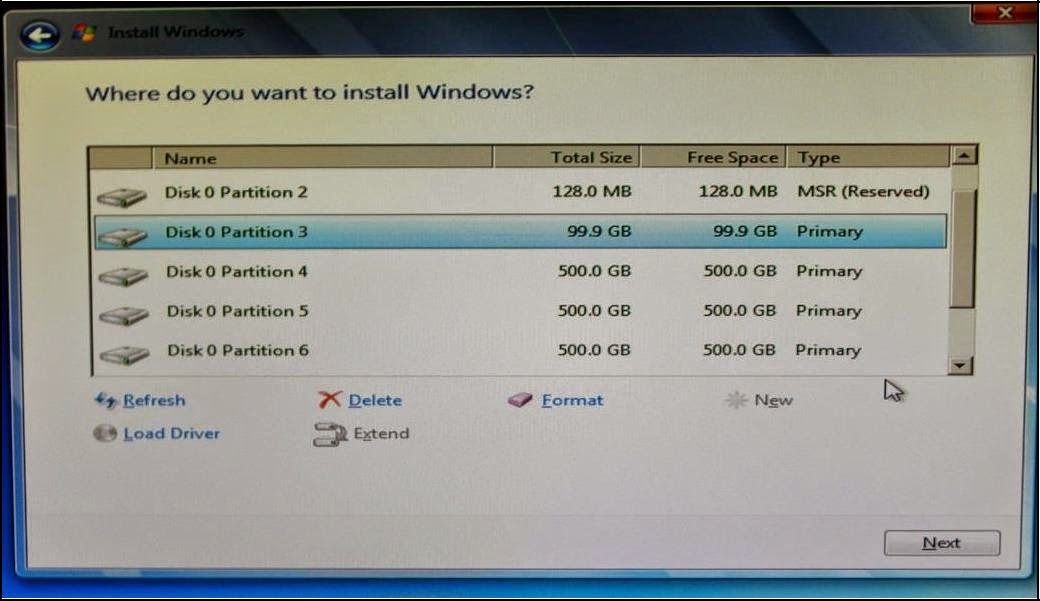Click the disk icon for Disk 0 Partition 2
1040x601 pixels.
[x=122, y=197]
